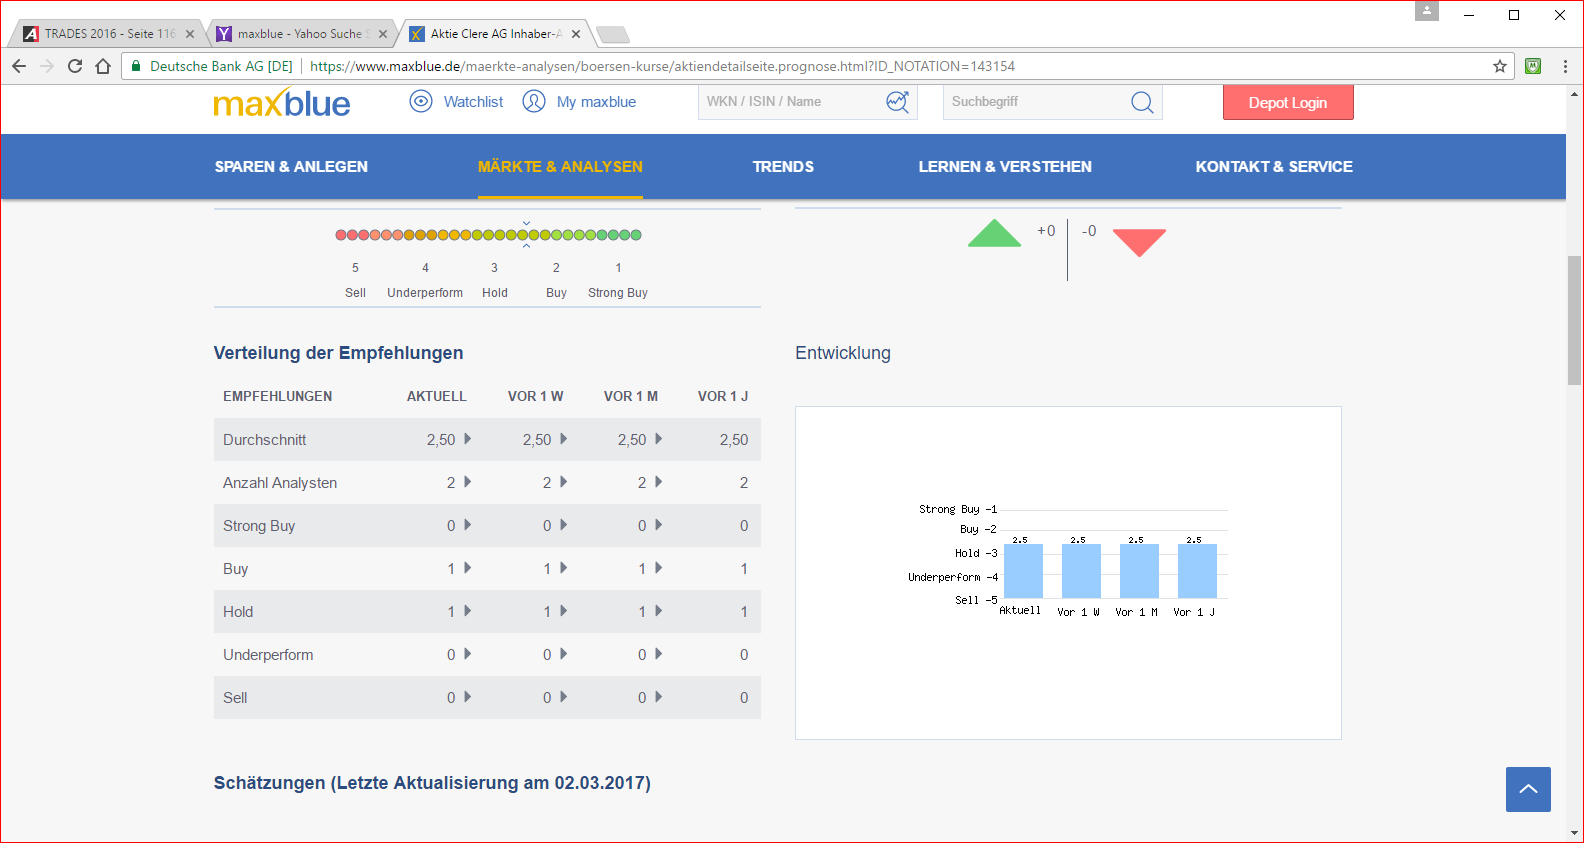Screen dimensions: 1584x843
Task: Open Watchlist eye icon
Action: [x=421, y=101]
